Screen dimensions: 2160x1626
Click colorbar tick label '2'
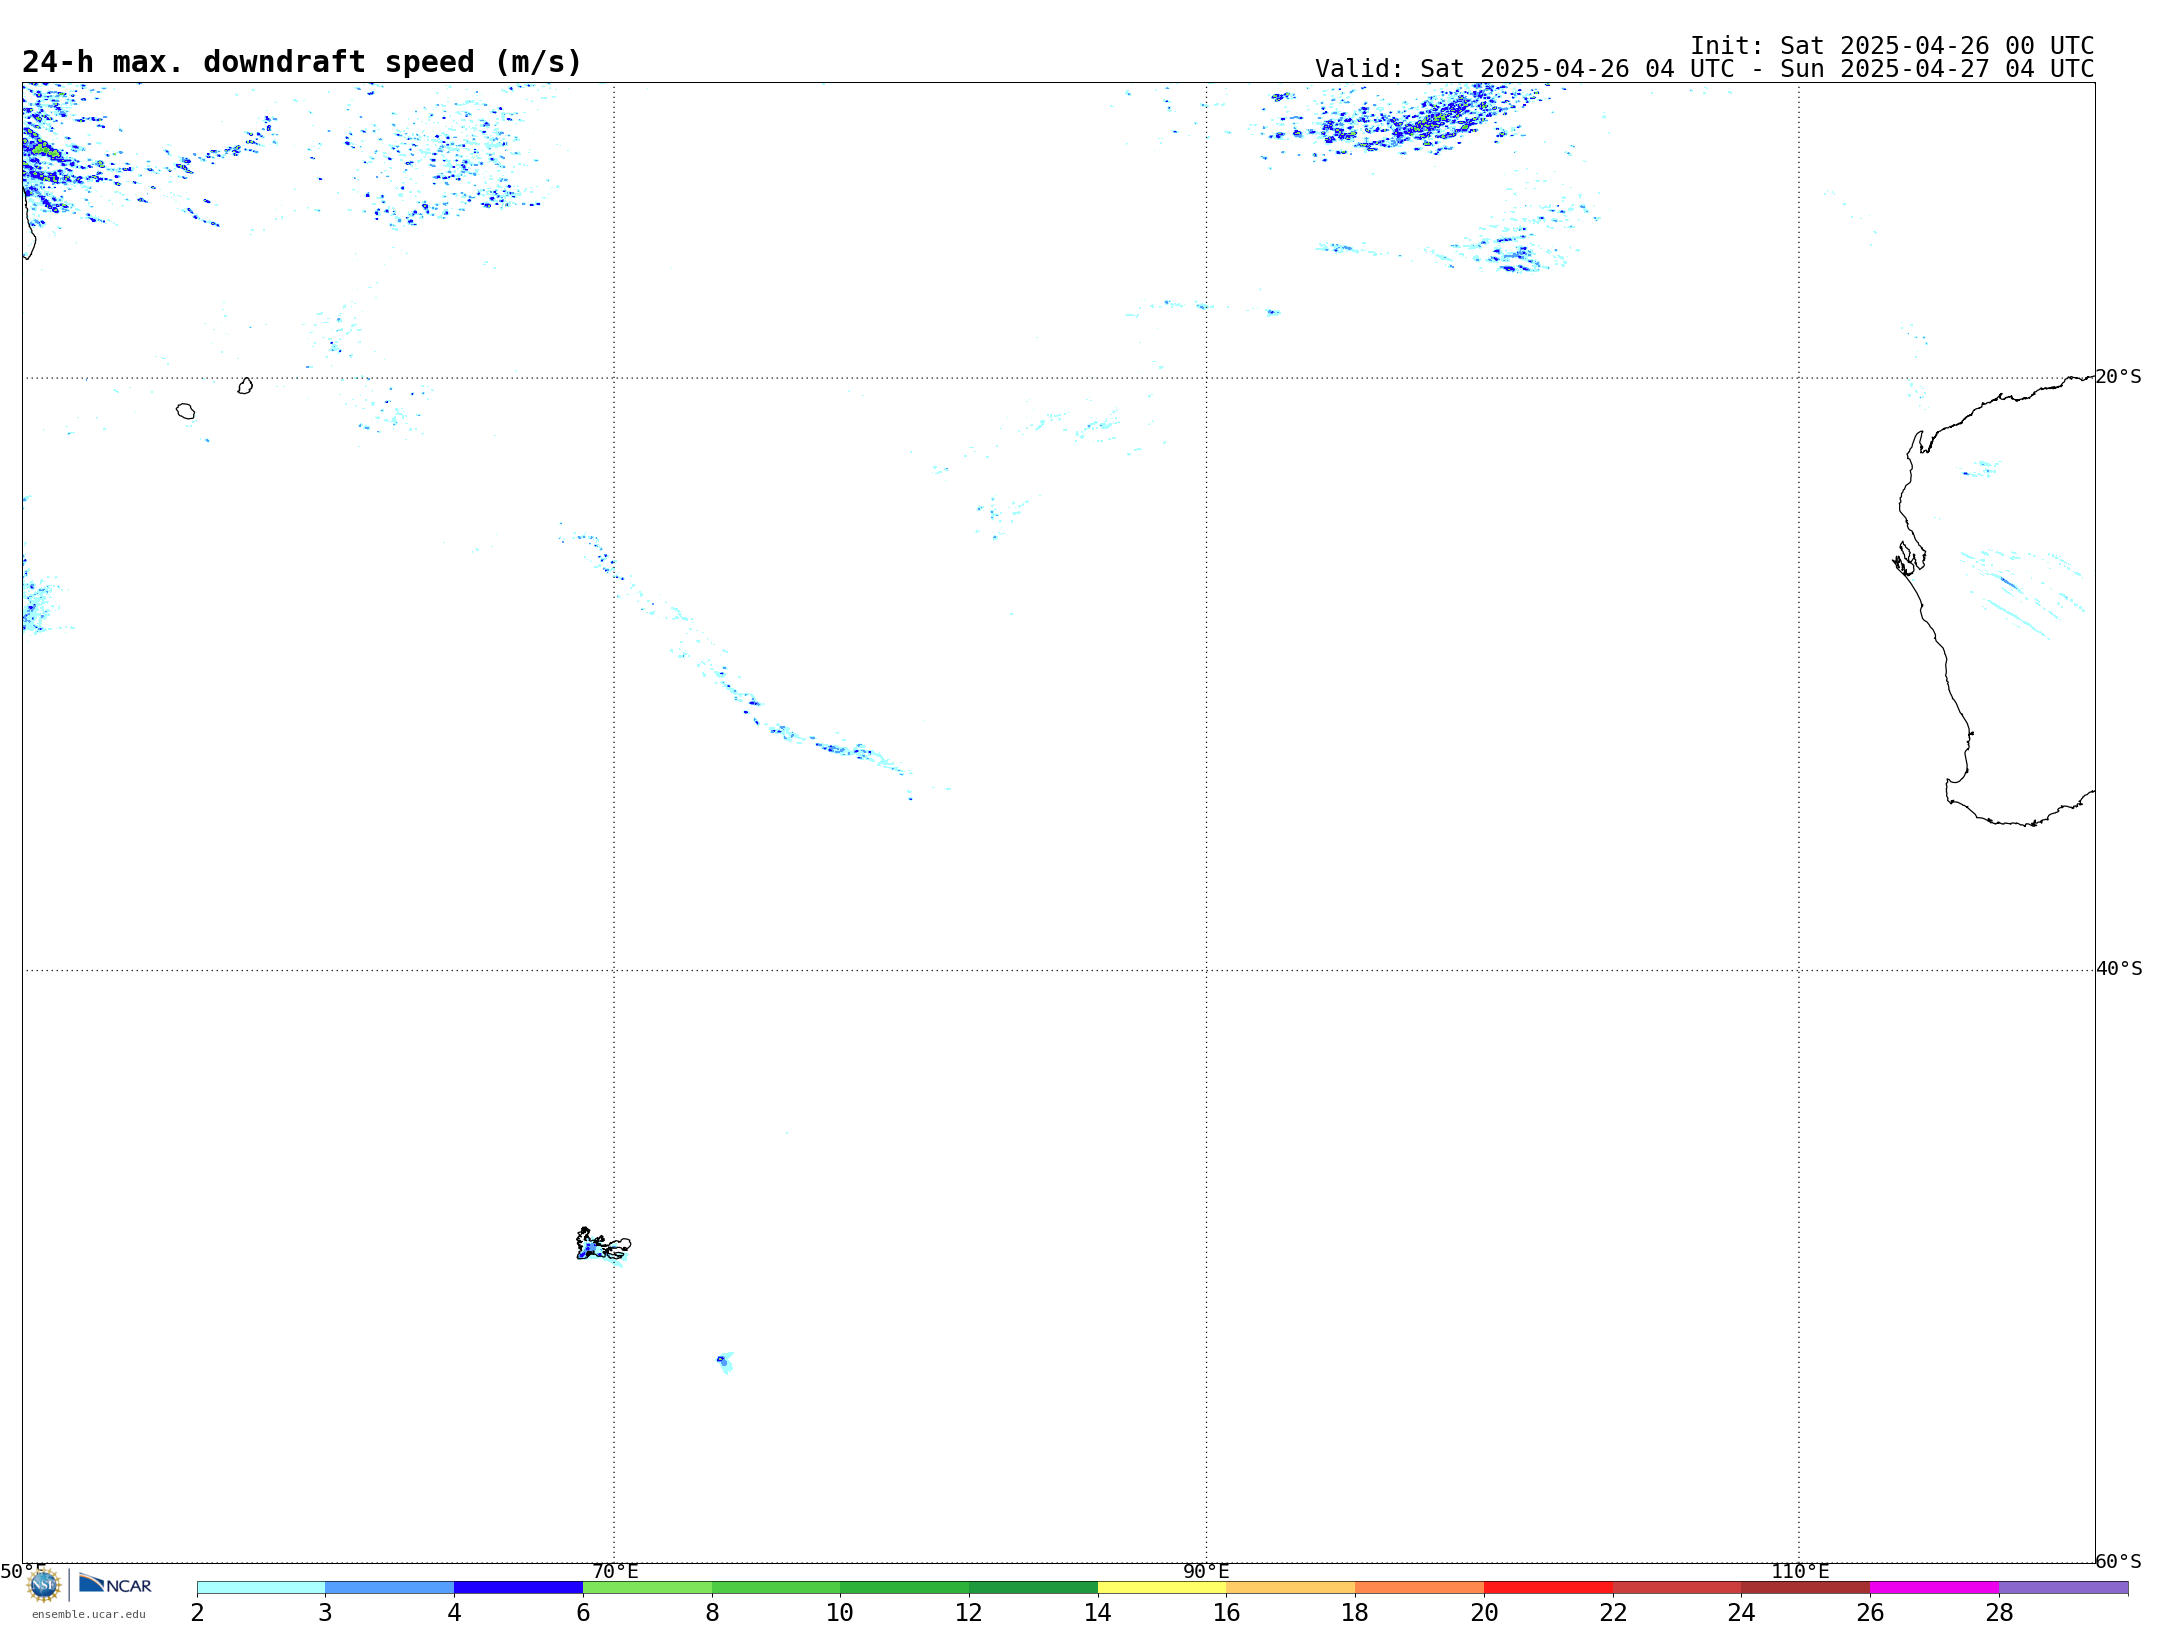[x=198, y=1612]
